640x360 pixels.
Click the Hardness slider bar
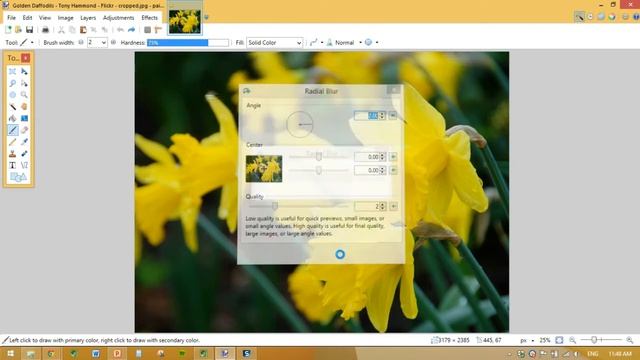(188, 42)
